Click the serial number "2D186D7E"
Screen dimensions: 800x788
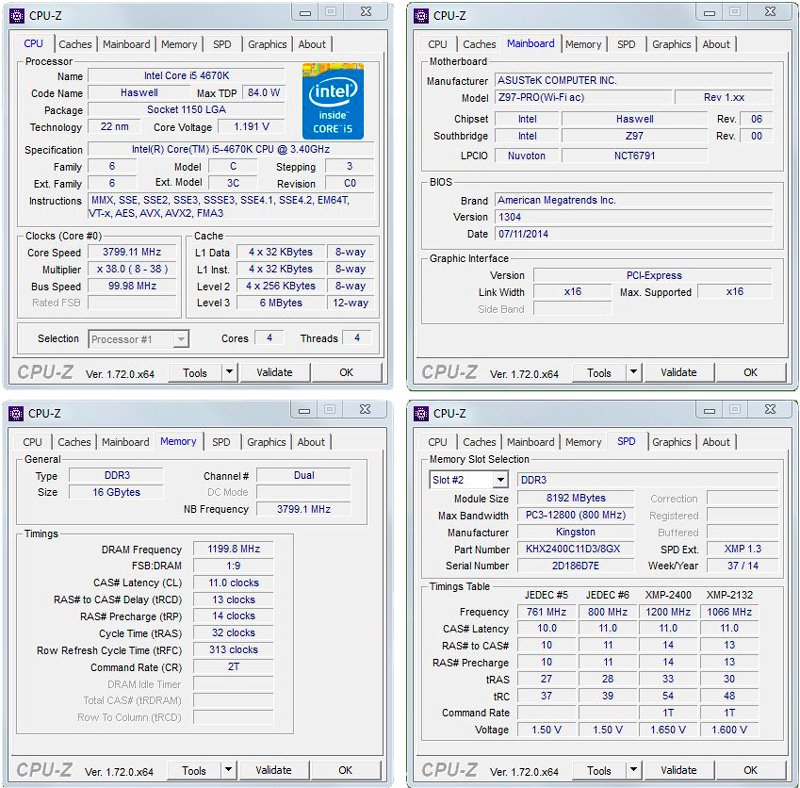576,565
